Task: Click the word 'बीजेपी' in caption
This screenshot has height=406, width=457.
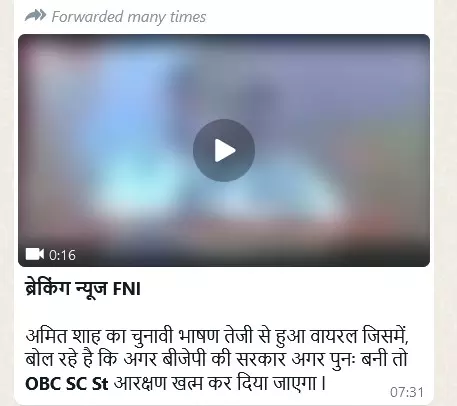Action: (184, 359)
